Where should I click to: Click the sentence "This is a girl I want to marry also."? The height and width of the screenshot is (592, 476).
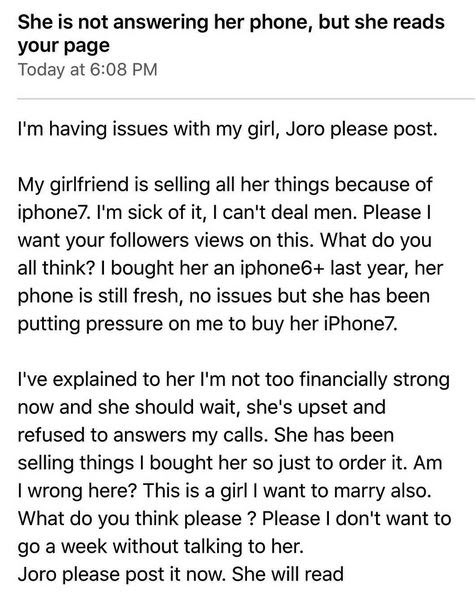coord(287,491)
